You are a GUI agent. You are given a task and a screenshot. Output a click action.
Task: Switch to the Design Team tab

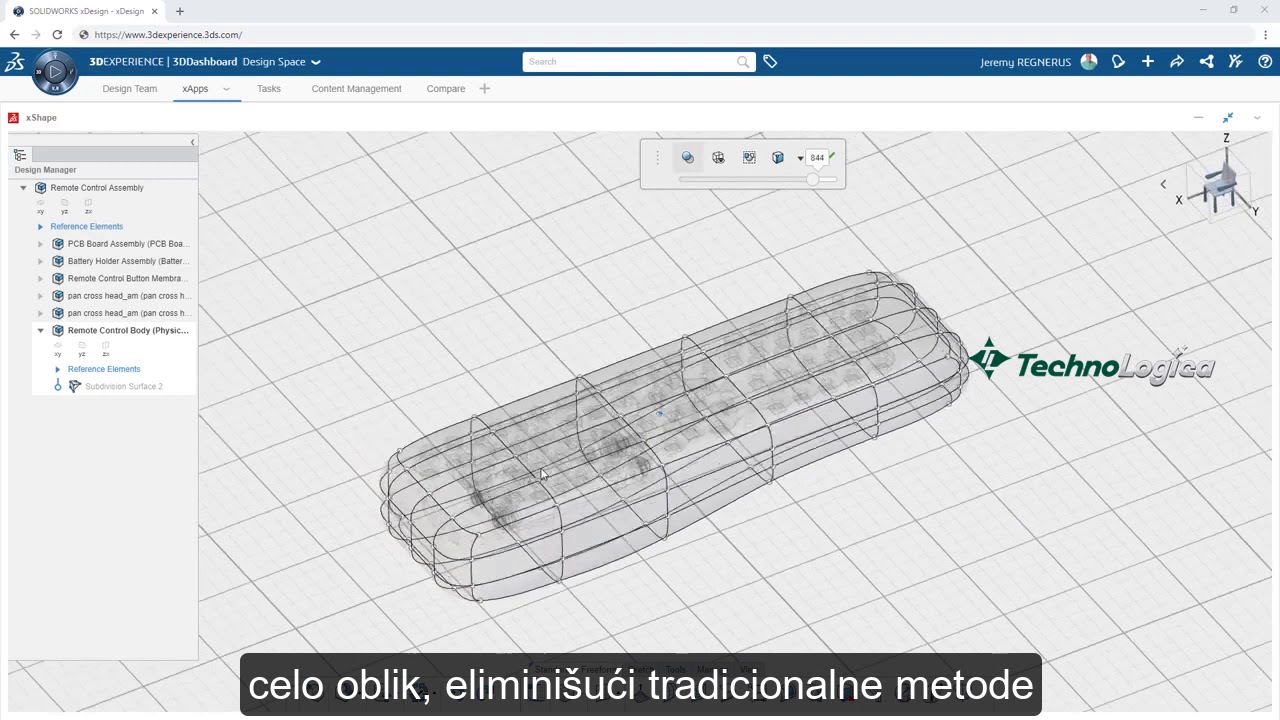click(130, 89)
